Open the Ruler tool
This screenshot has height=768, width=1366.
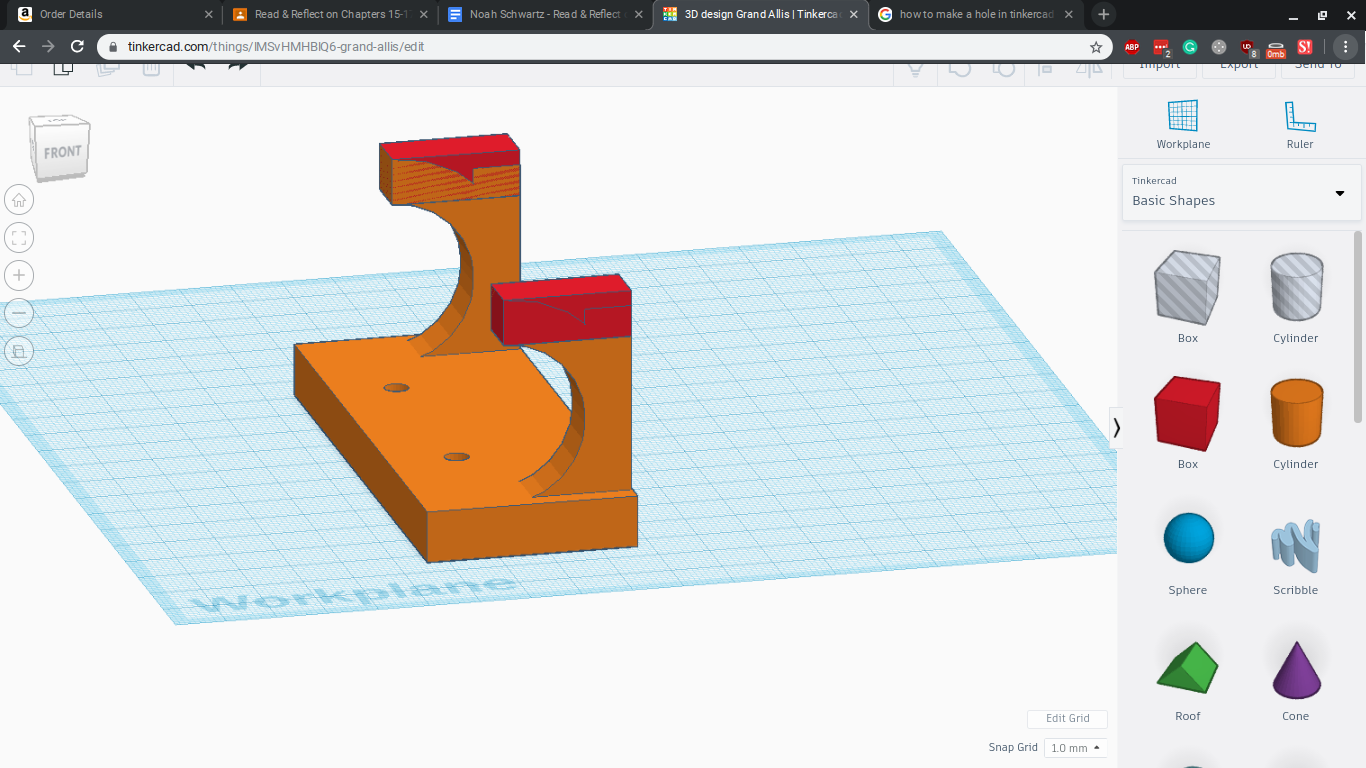(1300, 118)
